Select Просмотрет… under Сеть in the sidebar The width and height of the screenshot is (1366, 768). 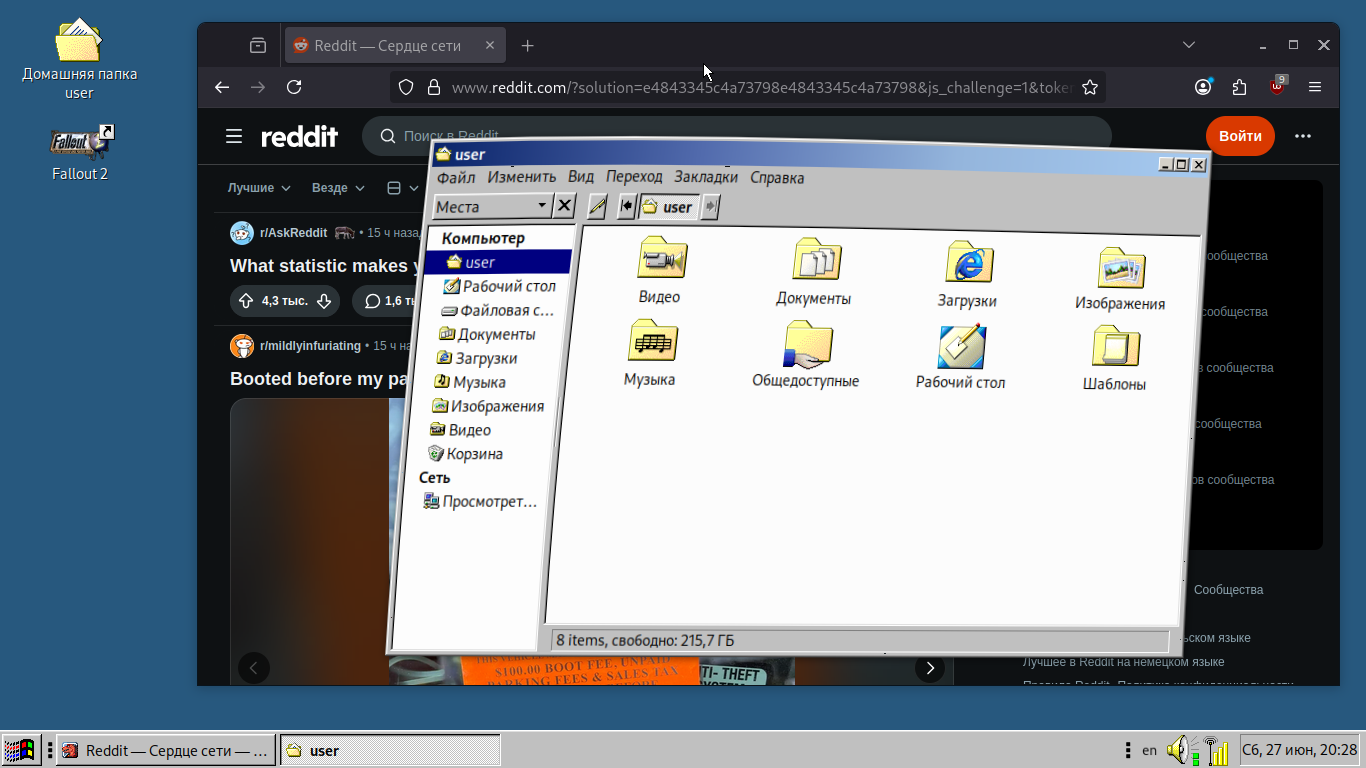[x=481, y=502]
